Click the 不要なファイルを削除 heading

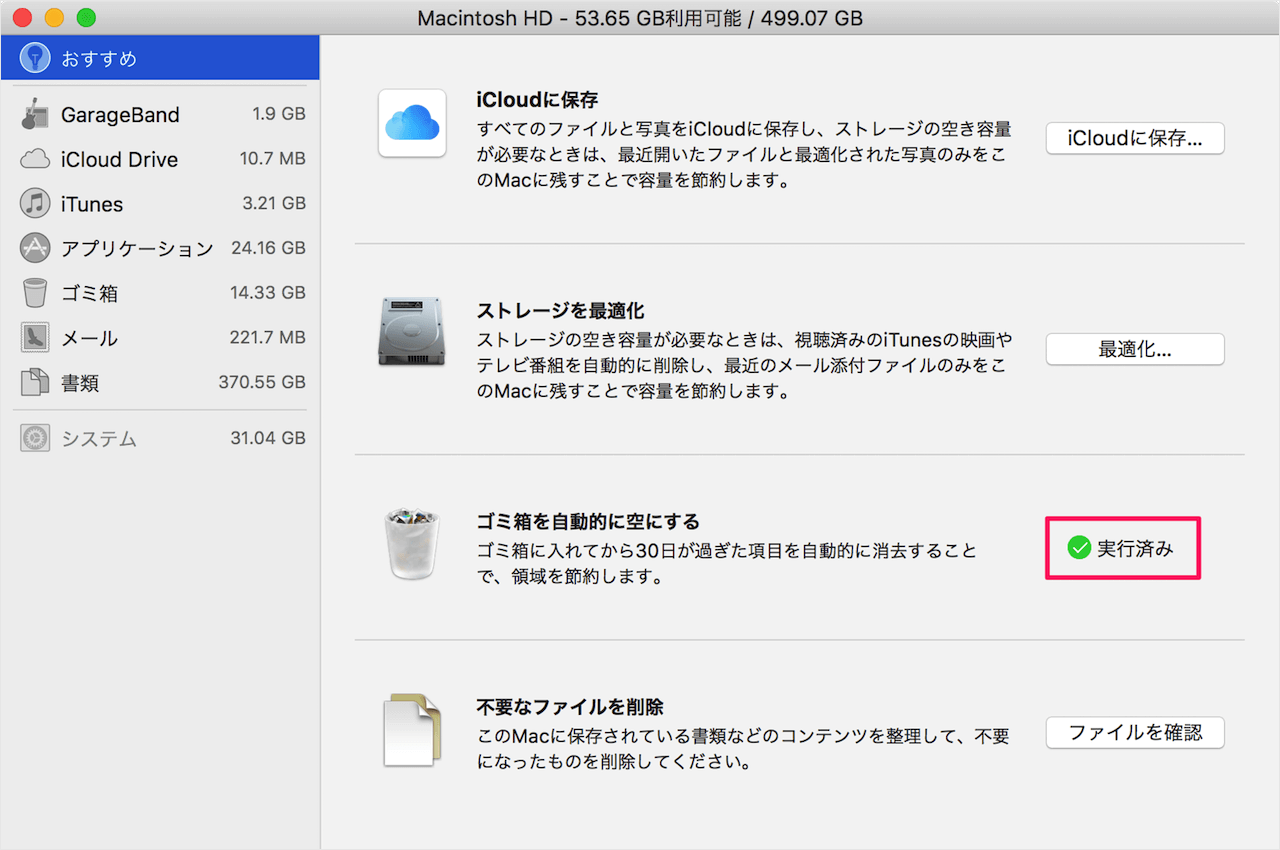[570, 707]
